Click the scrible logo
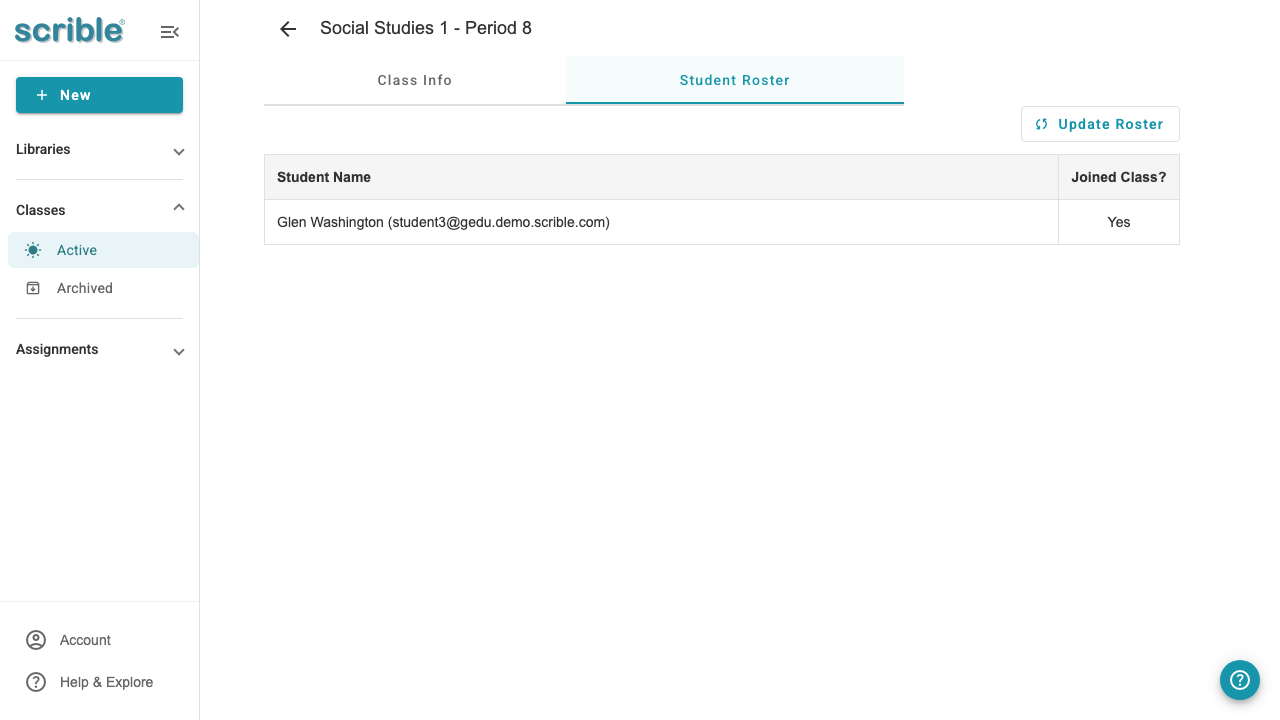Viewport: 1280px width, 720px height. [x=67, y=30]
